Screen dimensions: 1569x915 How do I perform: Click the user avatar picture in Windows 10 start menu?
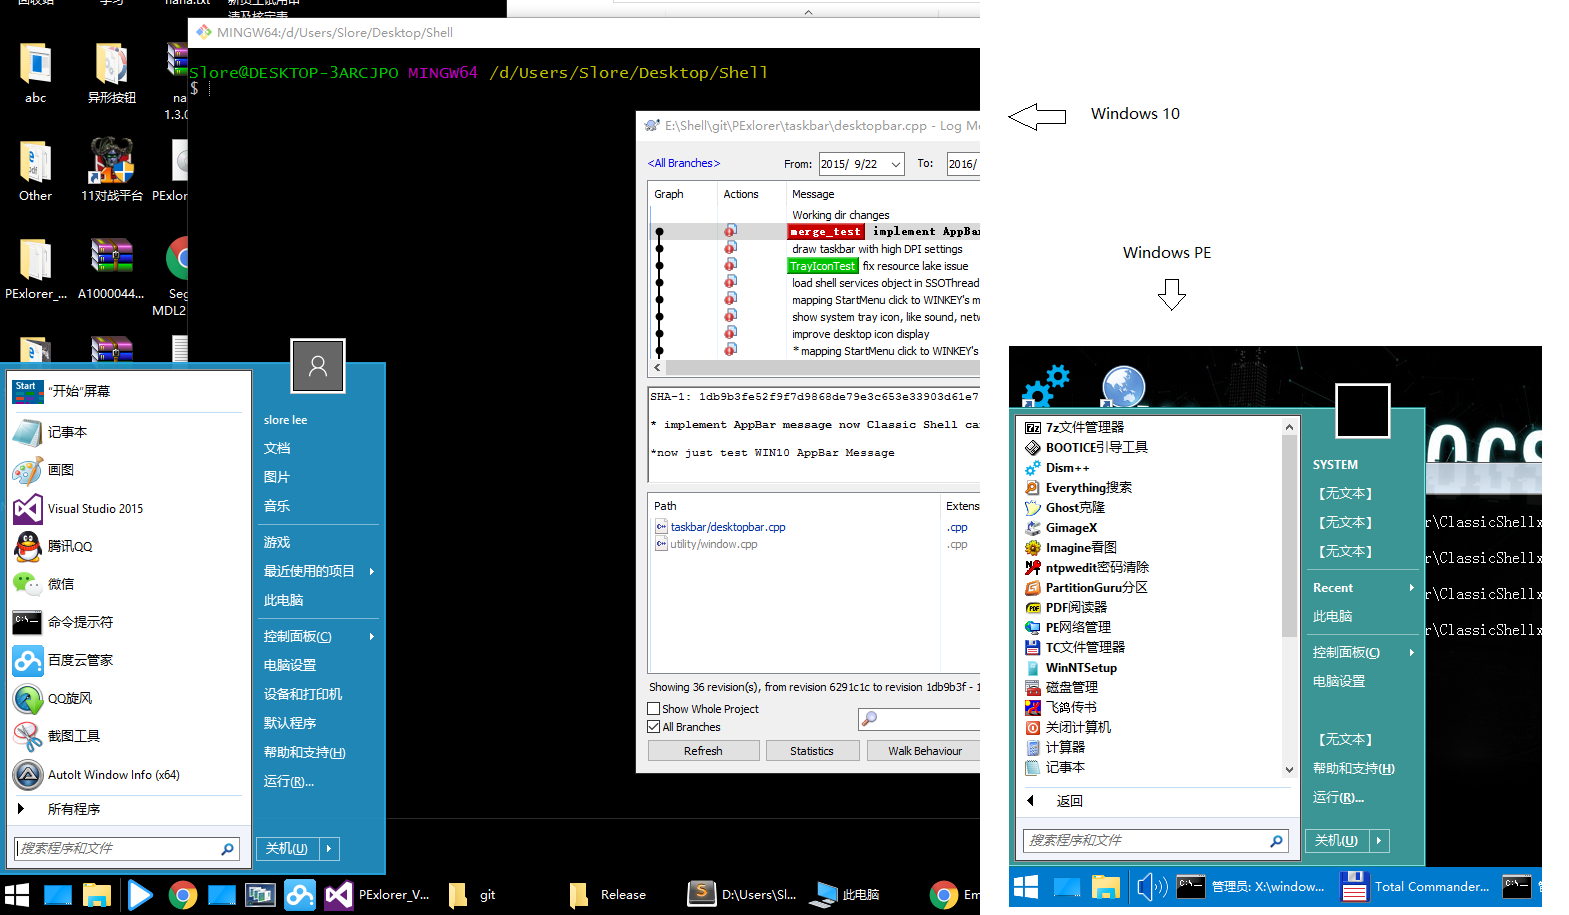pos(318,366)
